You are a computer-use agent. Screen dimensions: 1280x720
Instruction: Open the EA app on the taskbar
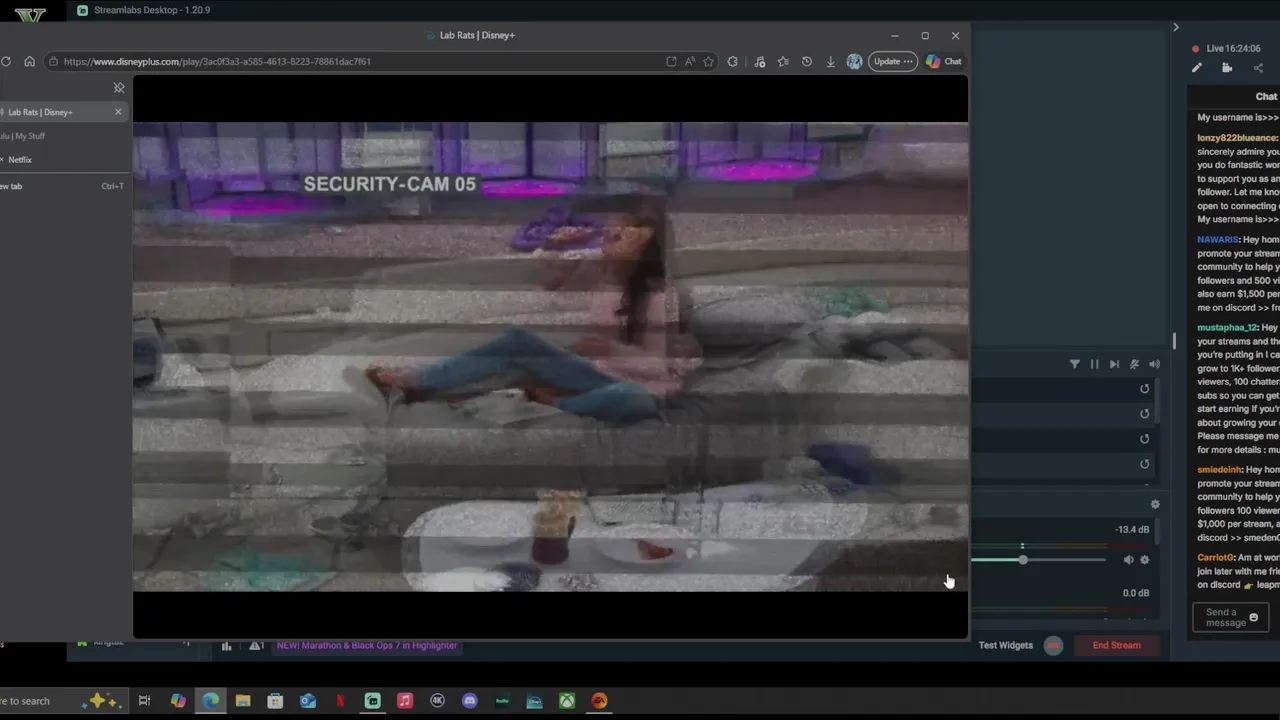click(599, 701)
